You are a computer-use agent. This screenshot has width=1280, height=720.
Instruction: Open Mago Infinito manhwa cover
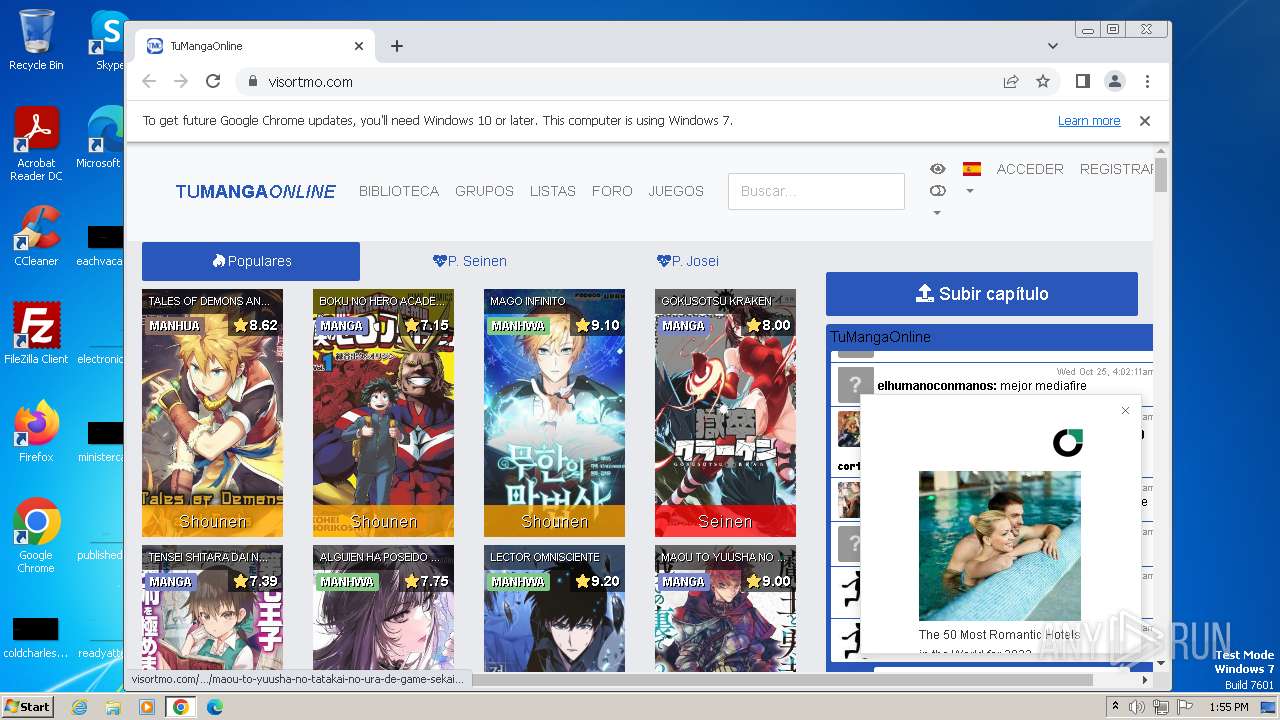click(554, 413)
